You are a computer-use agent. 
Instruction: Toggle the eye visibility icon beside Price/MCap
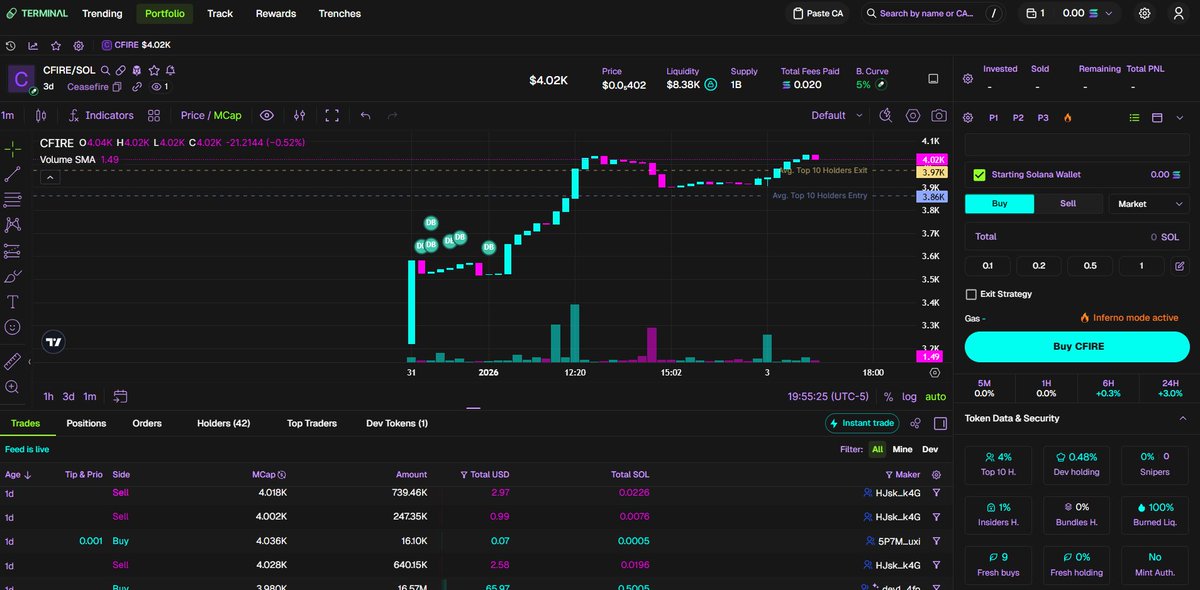coord(267,115)
